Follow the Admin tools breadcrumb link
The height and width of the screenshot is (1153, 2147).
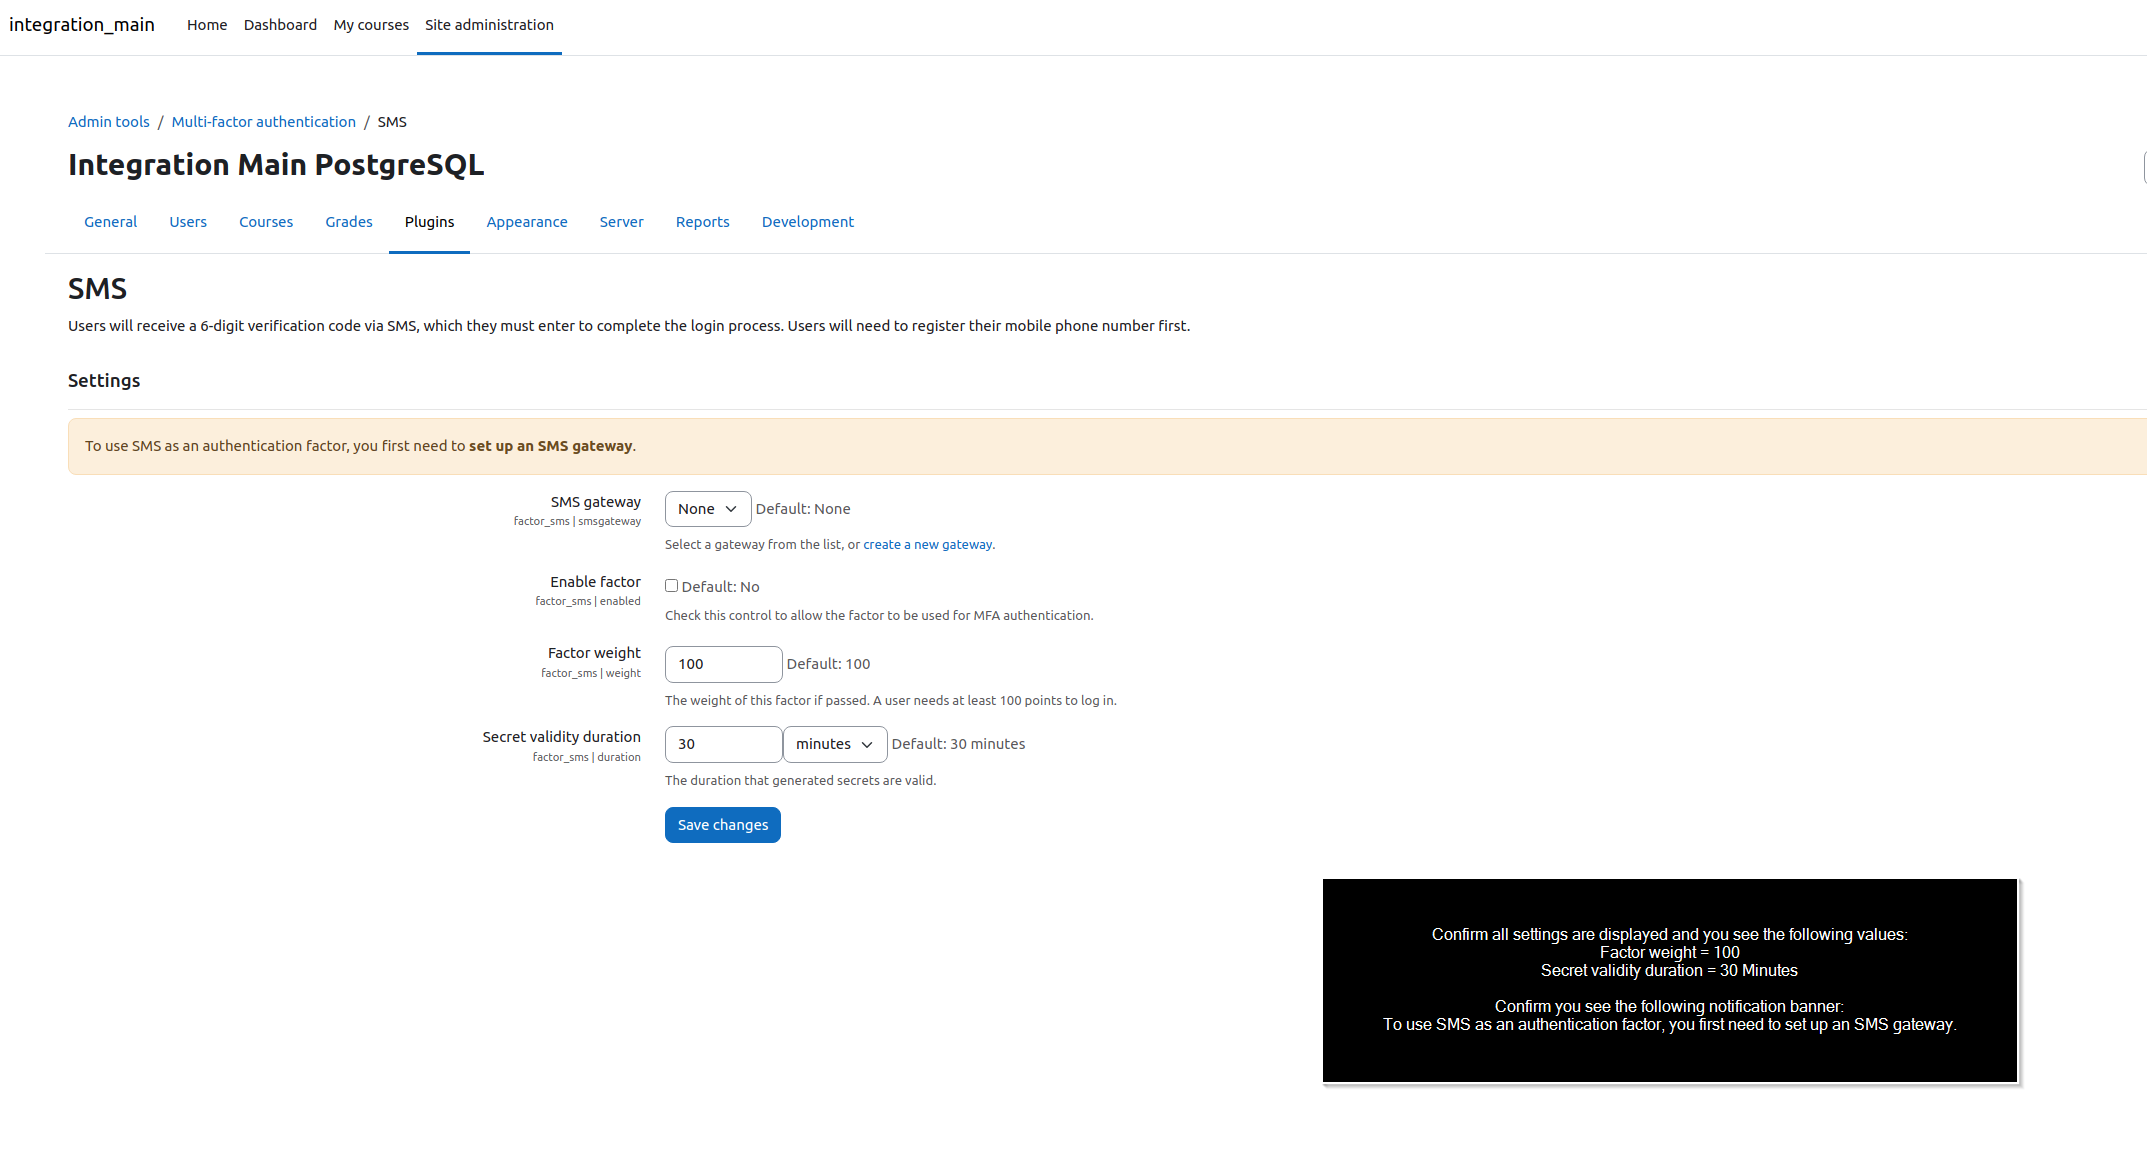[108, 122]
